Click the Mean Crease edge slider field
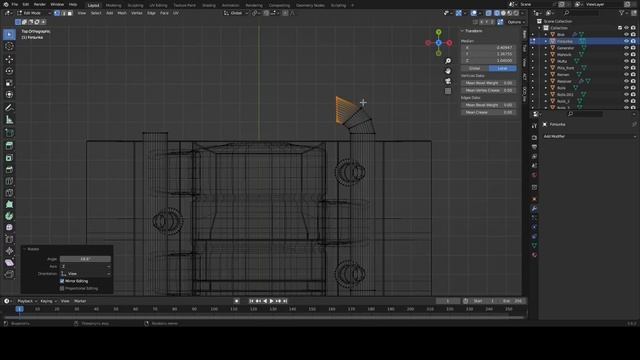This screenshot has height=360, width=640. [x=489, y=113]
